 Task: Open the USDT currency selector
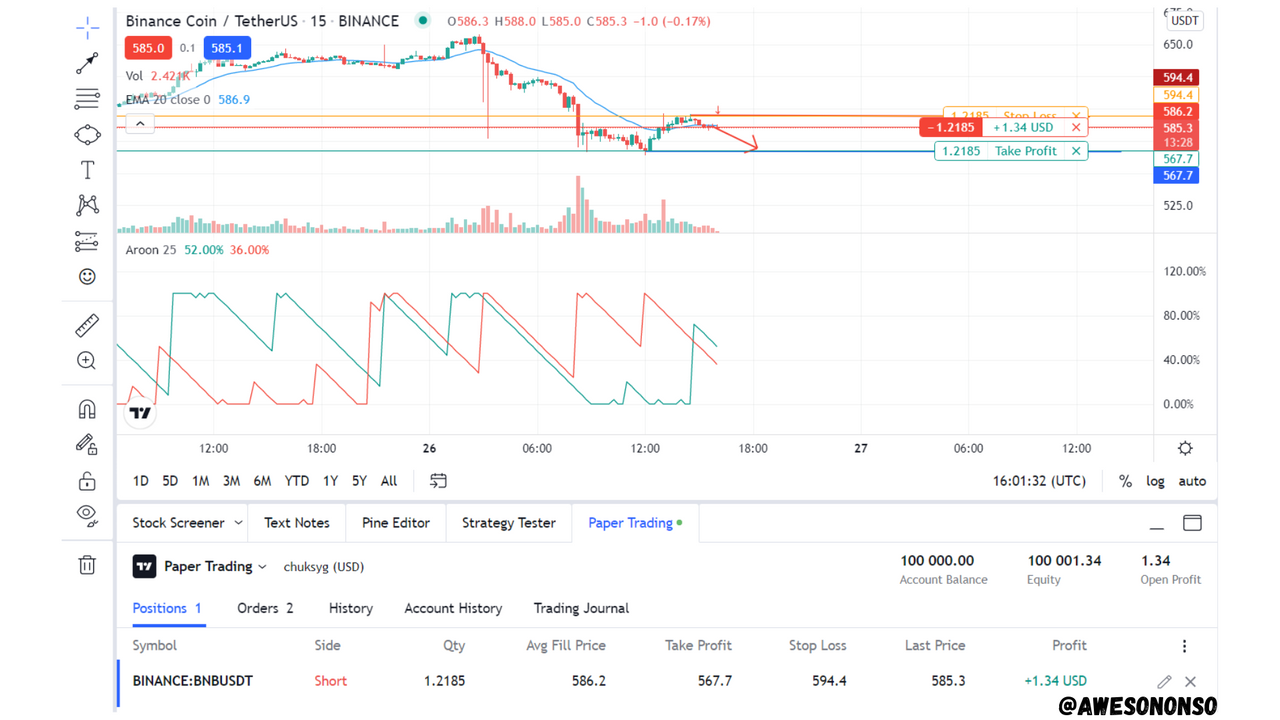pyautogui.click(x=1185, y=21)
